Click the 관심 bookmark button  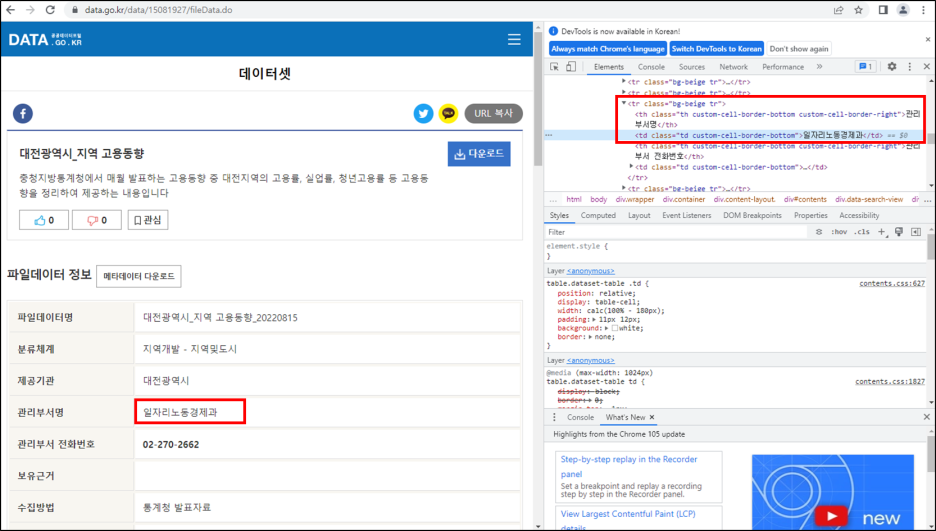(x=148, y=220)
